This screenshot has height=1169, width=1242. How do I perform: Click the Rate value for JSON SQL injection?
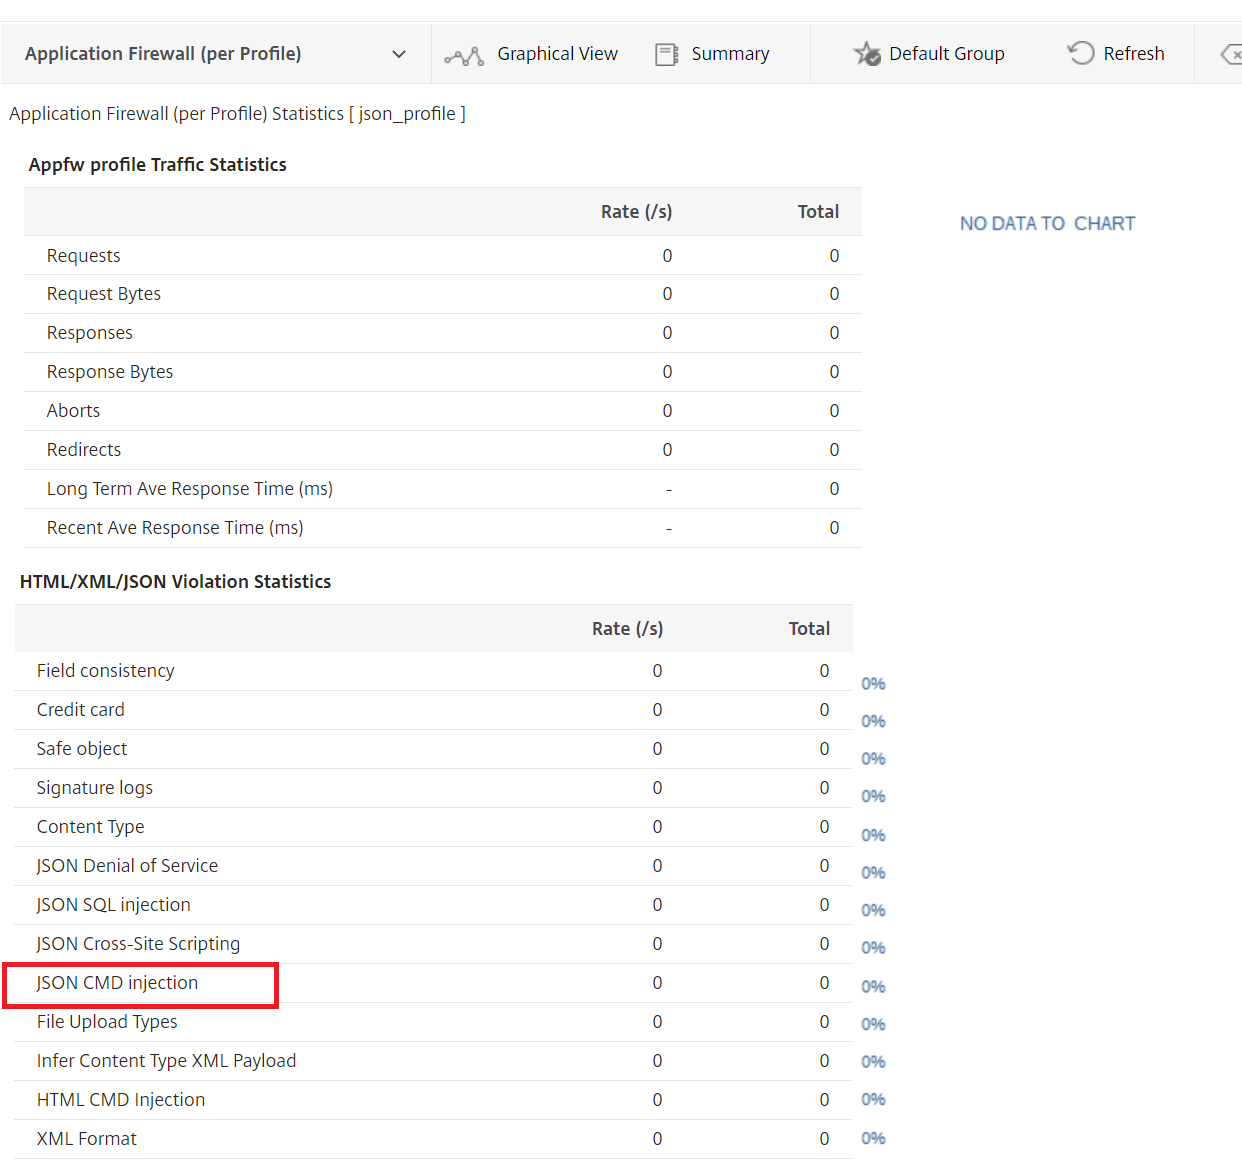tap(657, 905)
